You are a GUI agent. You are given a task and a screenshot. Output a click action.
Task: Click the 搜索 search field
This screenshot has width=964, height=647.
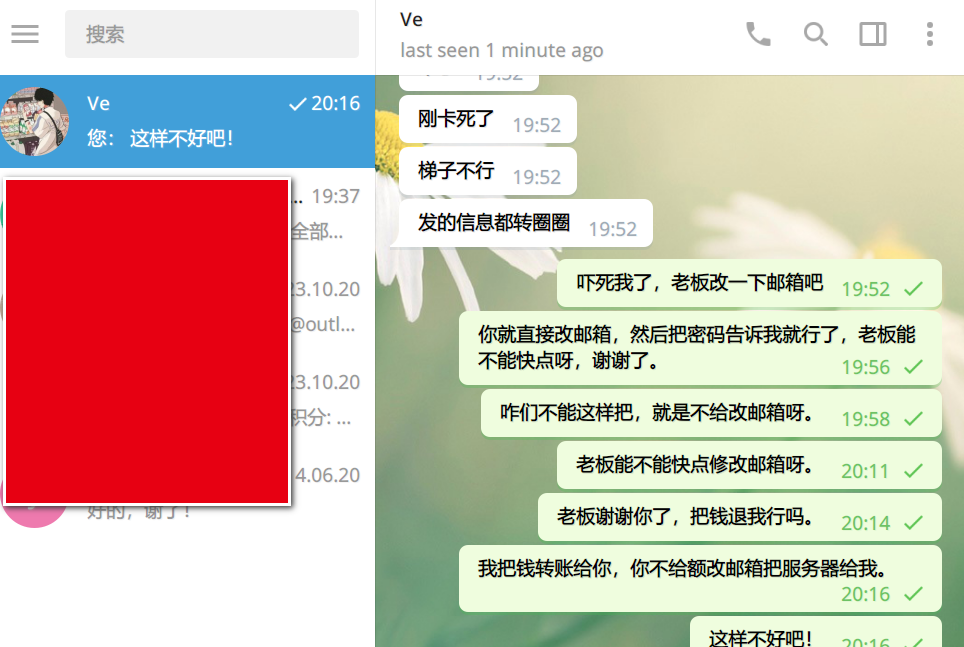[x=212, y=34]
